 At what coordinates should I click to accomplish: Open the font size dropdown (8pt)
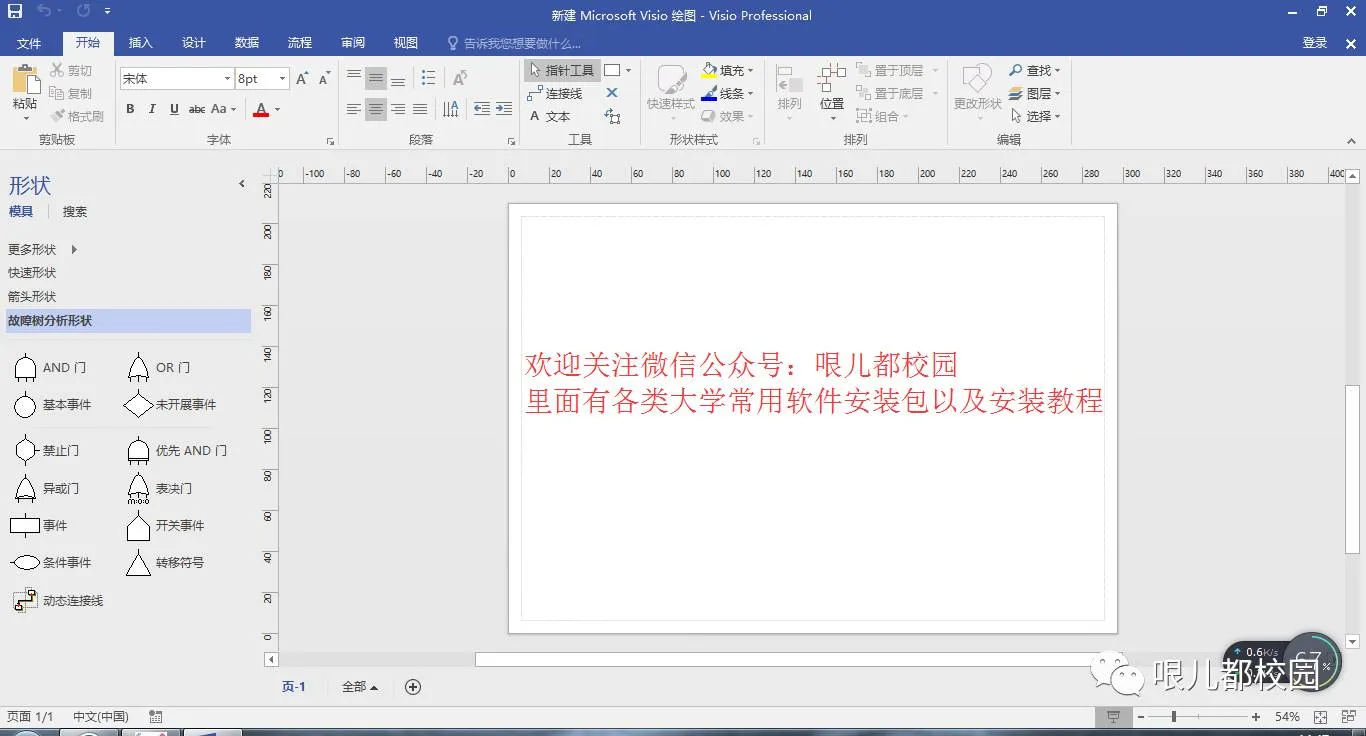283,79
